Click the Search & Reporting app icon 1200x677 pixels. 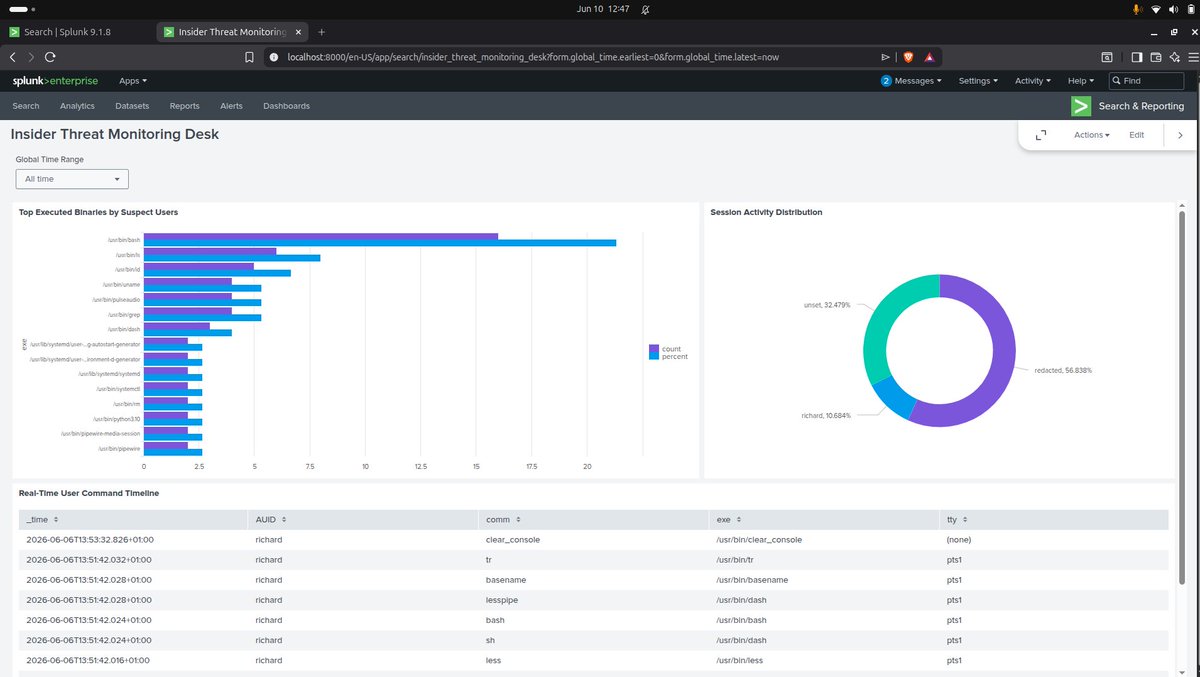coord(1080,106)
